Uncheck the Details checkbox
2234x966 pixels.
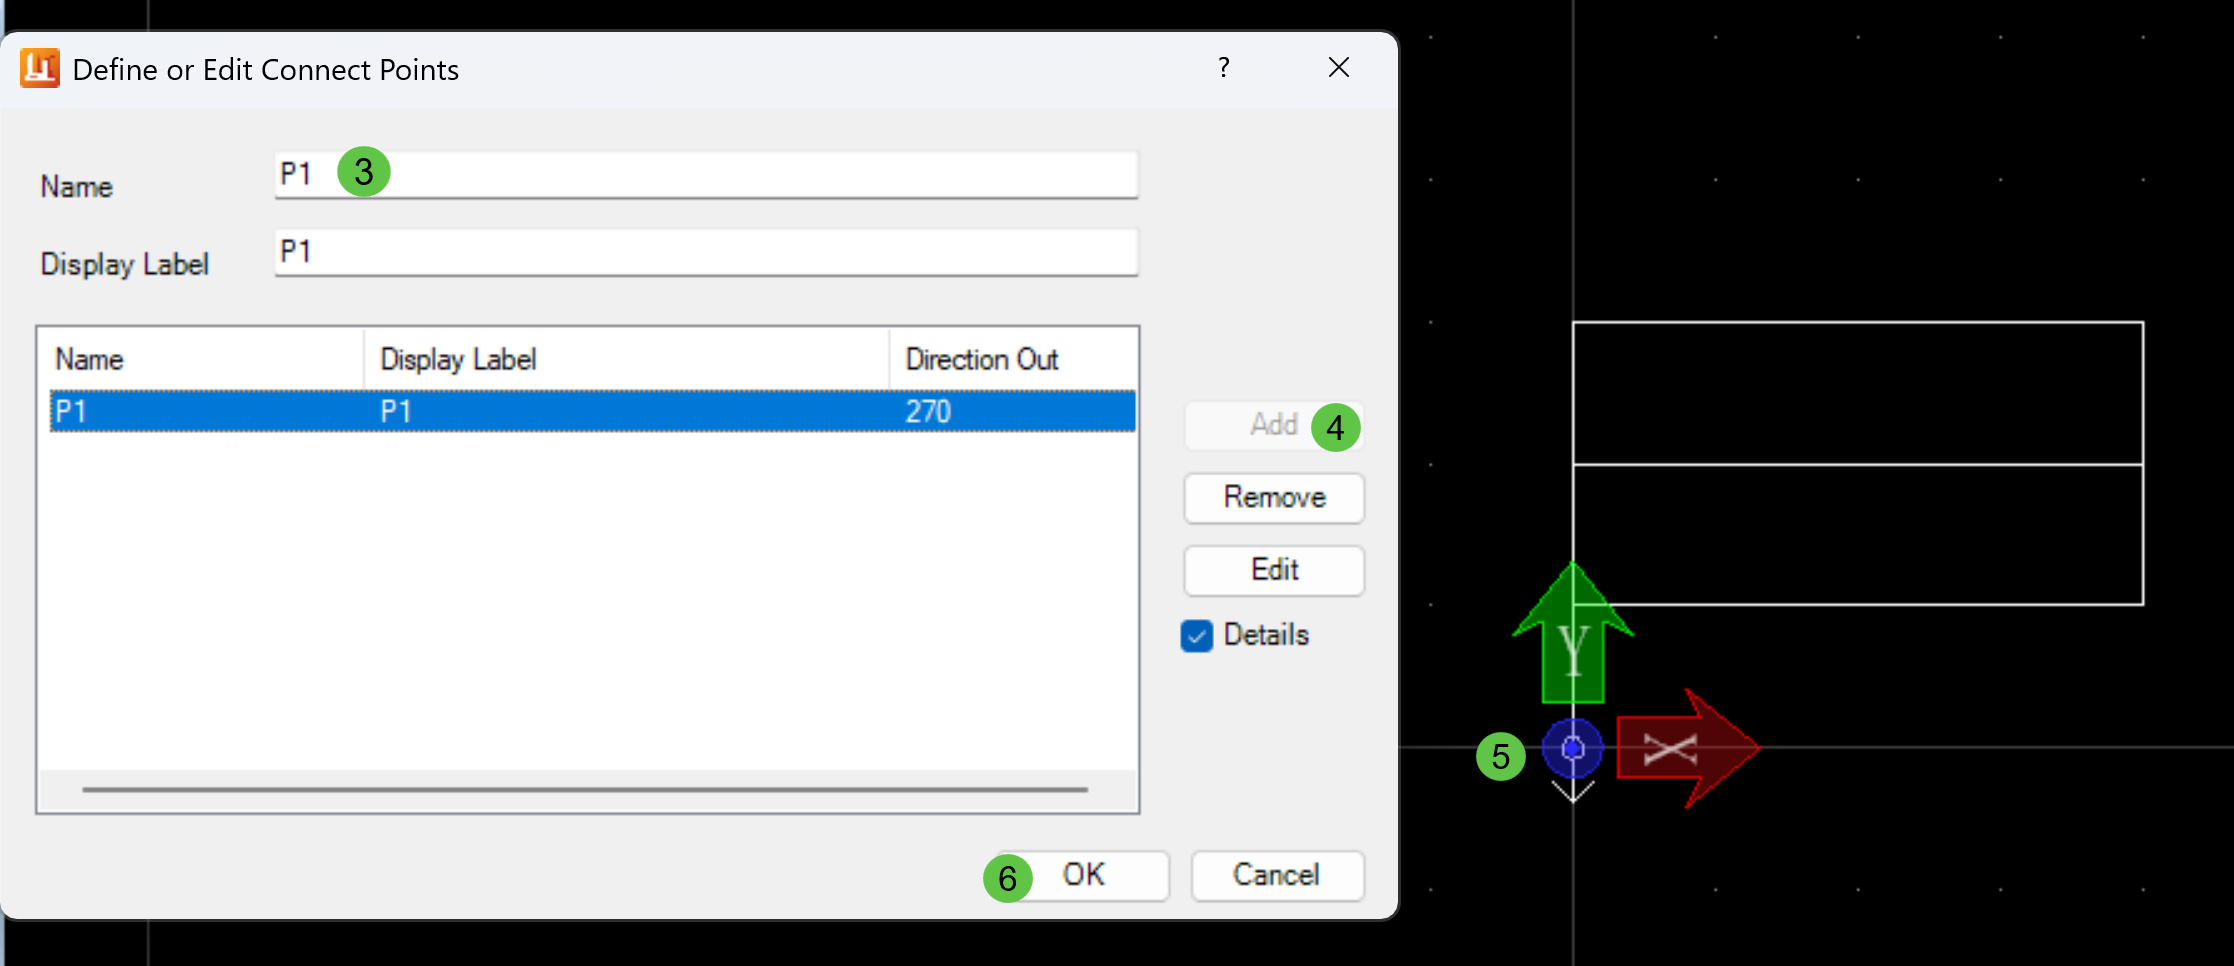pyautogui.click(x=1196, y=636)
